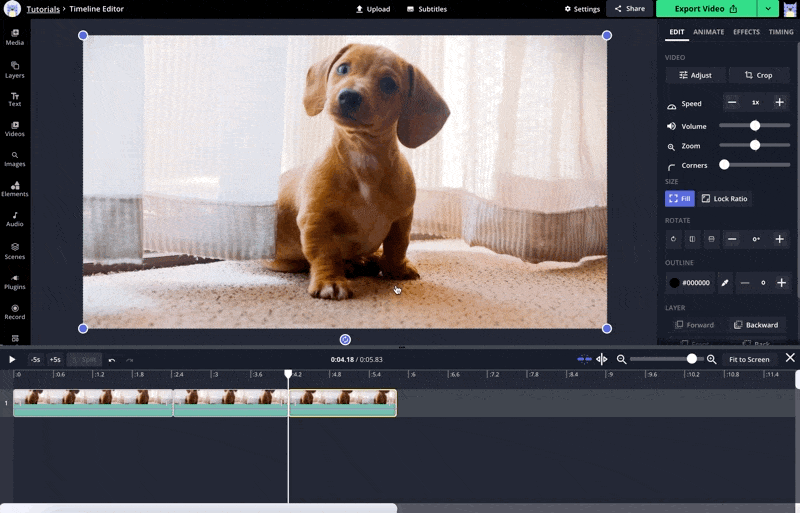The image size is (800, 513).
Task: Select the Text tool in sidebar
Action: (15, 98)
